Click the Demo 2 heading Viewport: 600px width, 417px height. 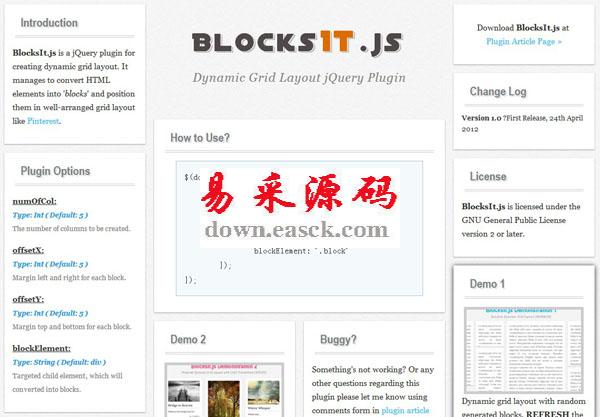click(x=188, y=340)
